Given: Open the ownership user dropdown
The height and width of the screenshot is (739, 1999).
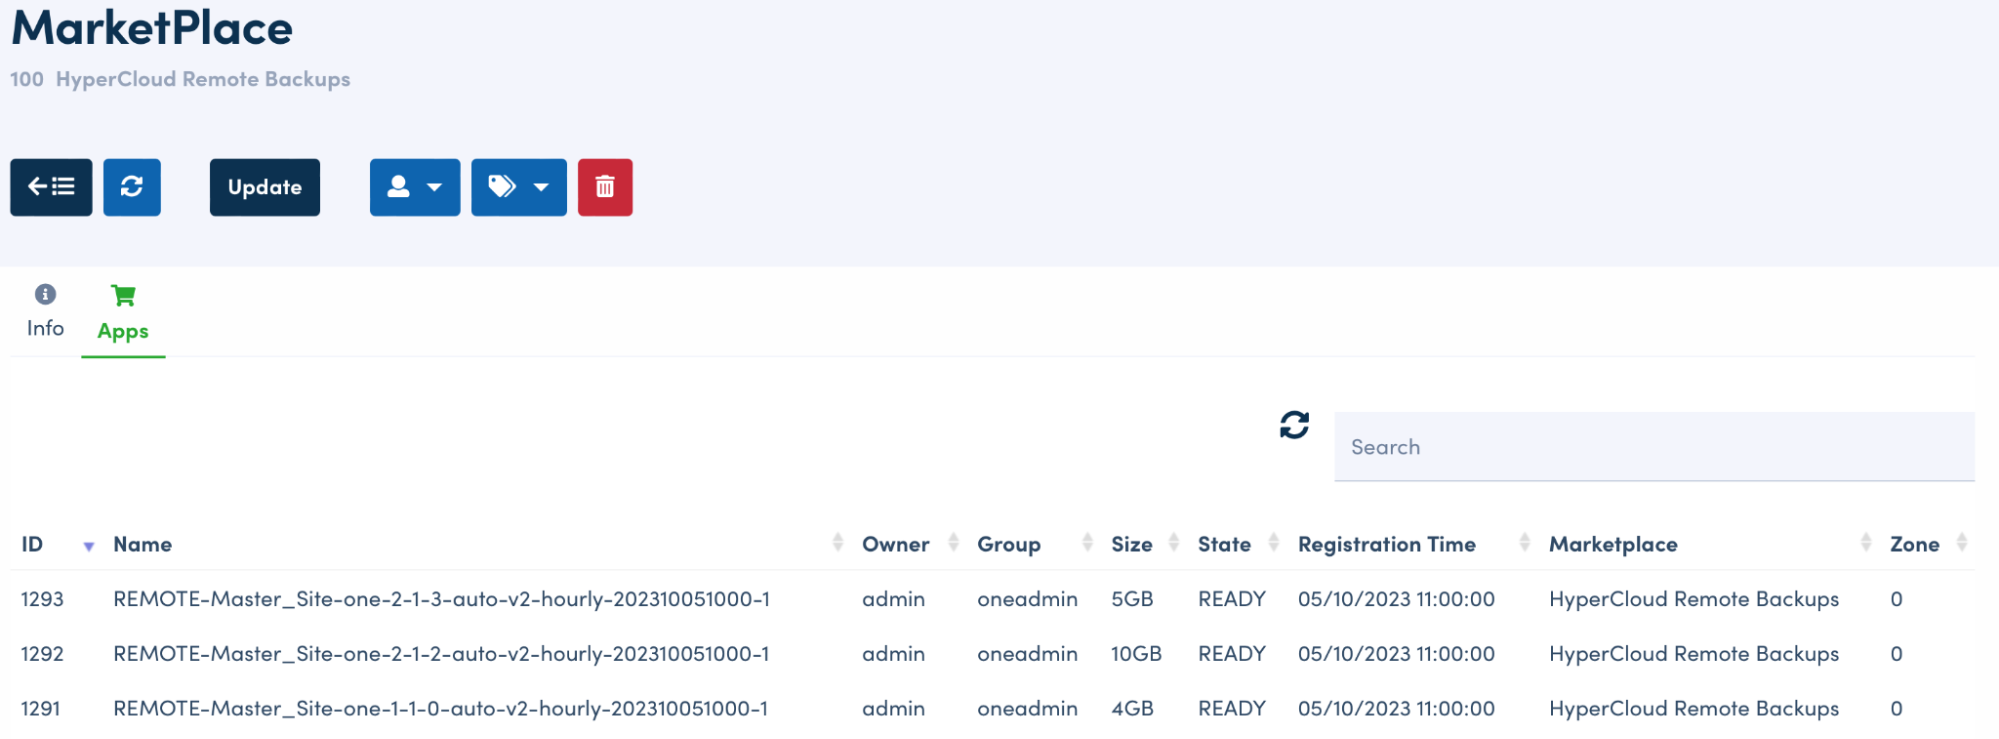Looking at the screenshot, I should tap(415, 187).
